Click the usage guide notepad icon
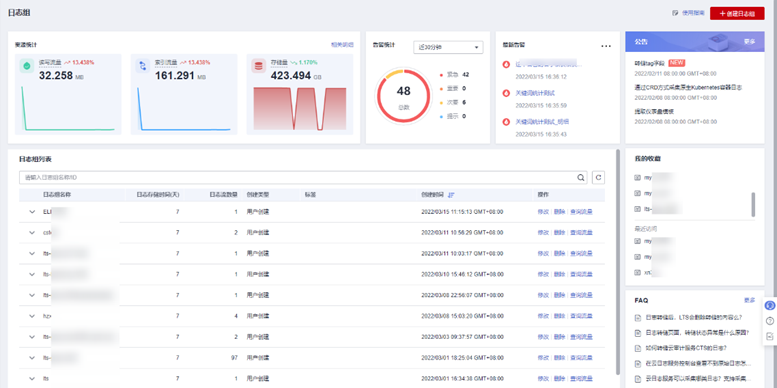The height and width of the screenshot is (388, 777). tap(675, 13)
